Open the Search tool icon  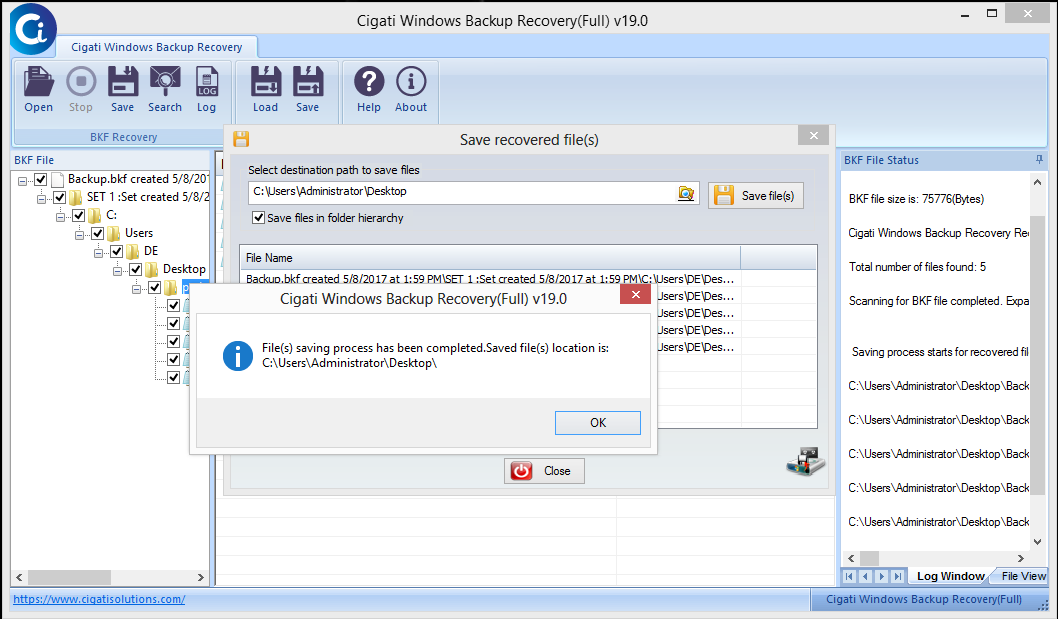point(165,89)
